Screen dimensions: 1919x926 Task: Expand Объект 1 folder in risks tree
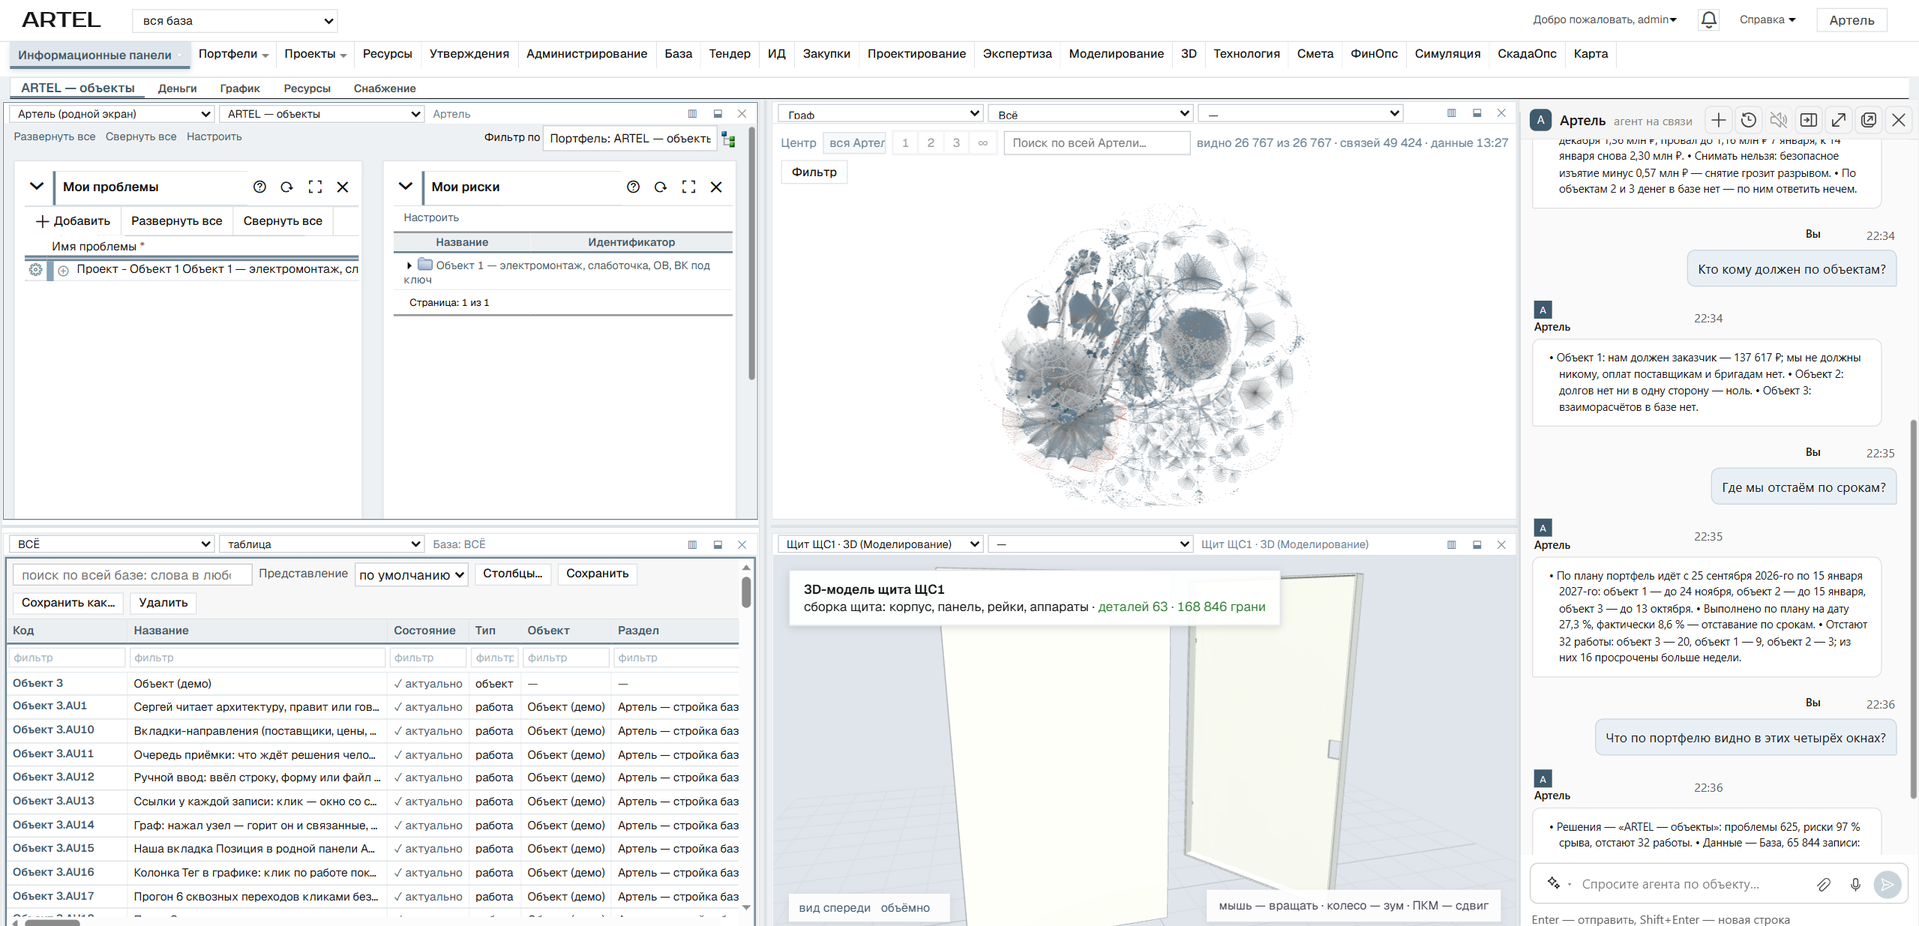click(x=409, y=266)
